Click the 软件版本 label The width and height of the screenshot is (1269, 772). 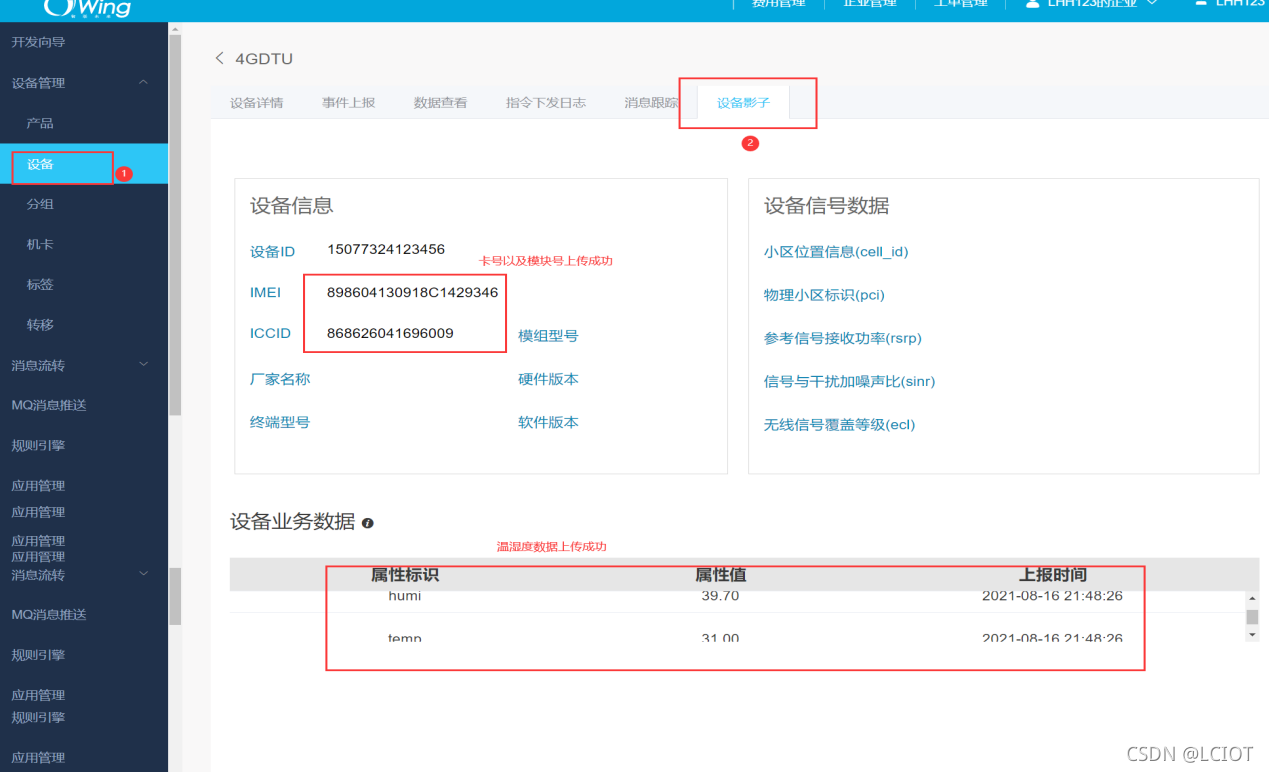pyautogui.click(x=548, y=422)
